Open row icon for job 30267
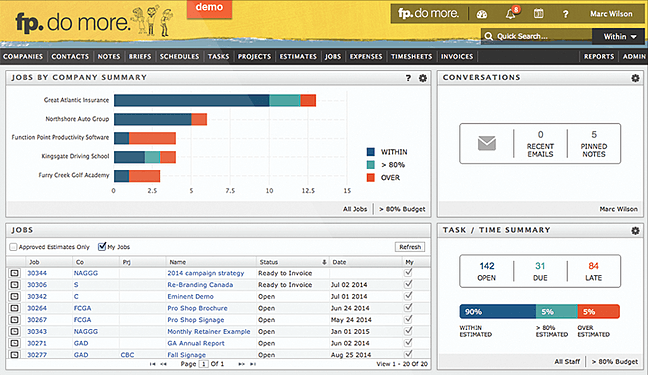Screen dimensions: 648x375 click(14, 320)
